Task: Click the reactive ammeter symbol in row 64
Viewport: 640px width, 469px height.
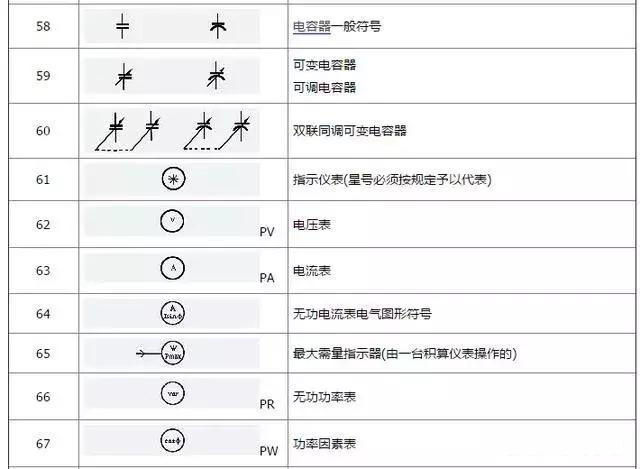Action: tap(172, 312)
